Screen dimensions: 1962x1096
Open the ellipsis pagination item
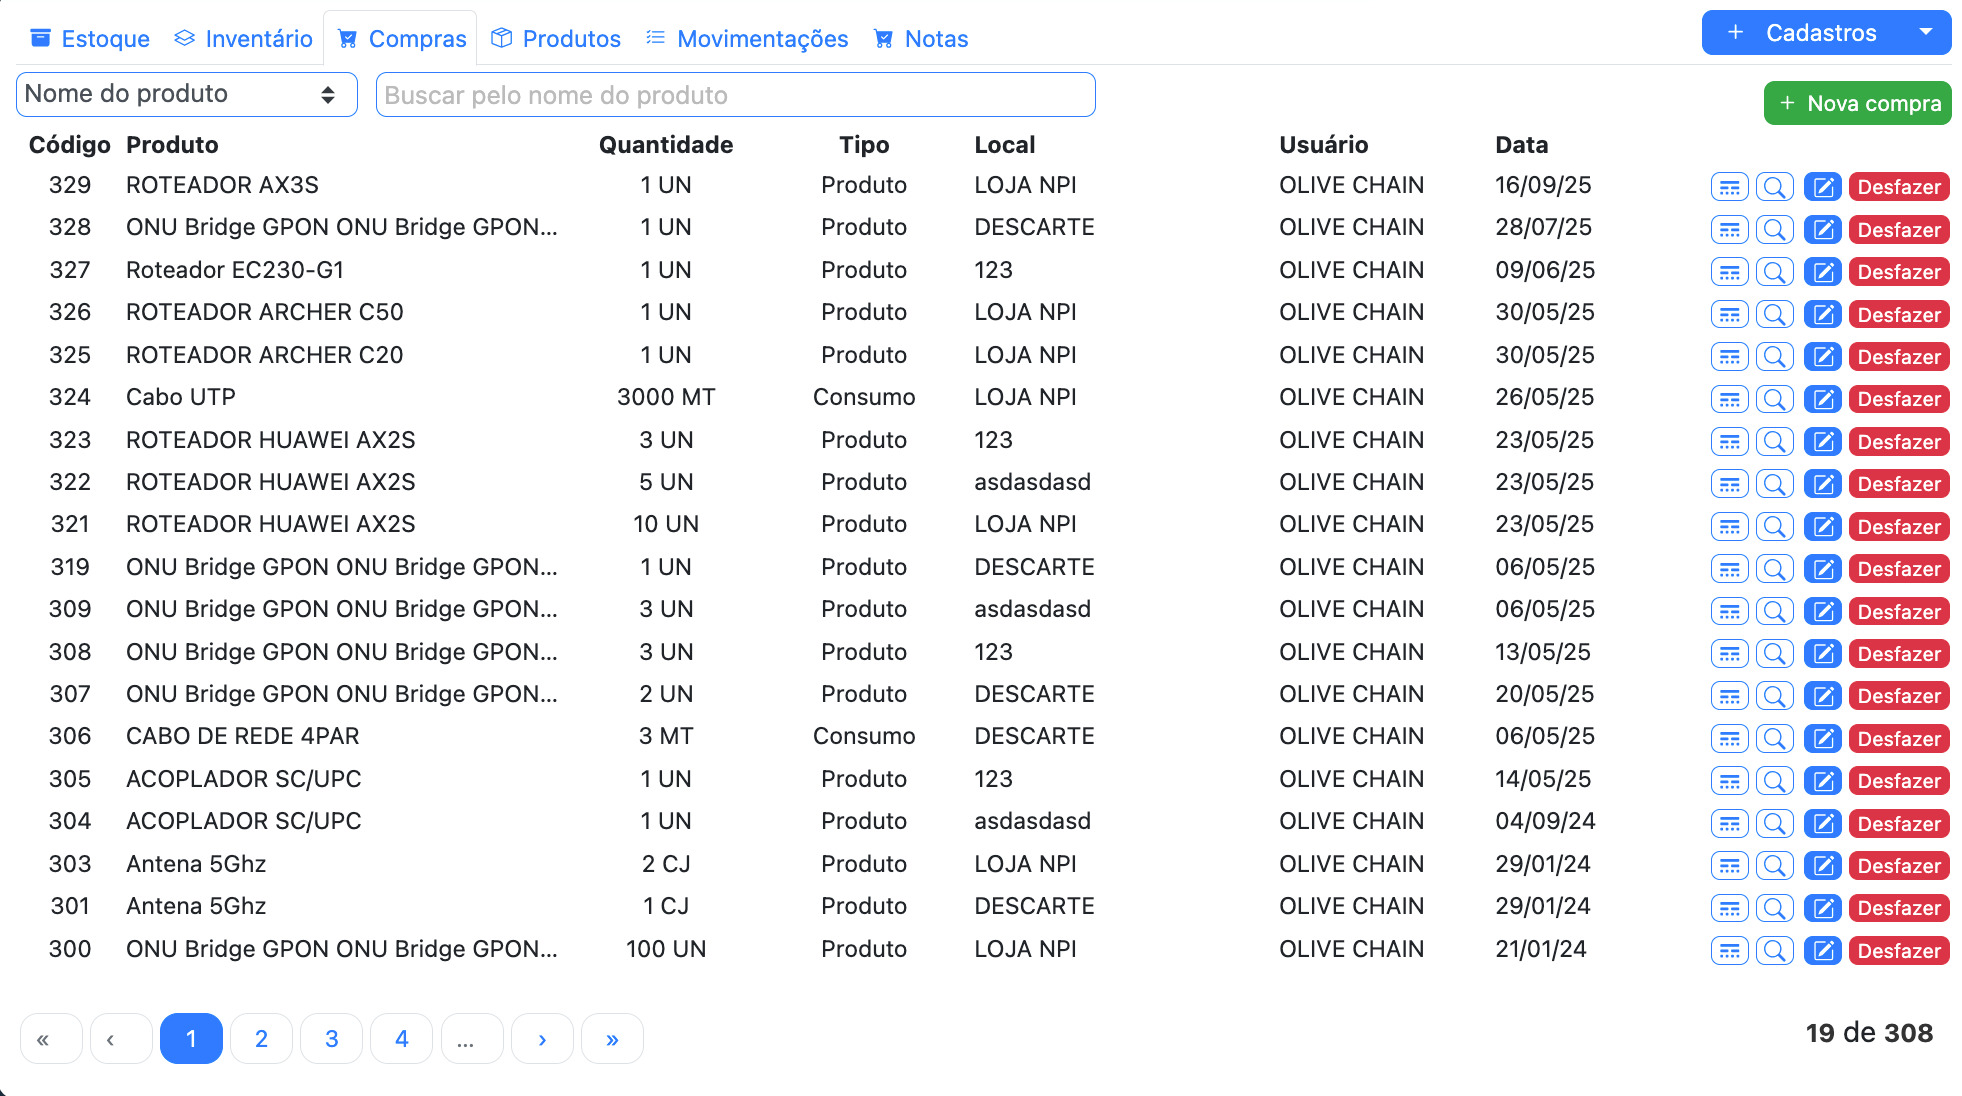[472, 1039]
